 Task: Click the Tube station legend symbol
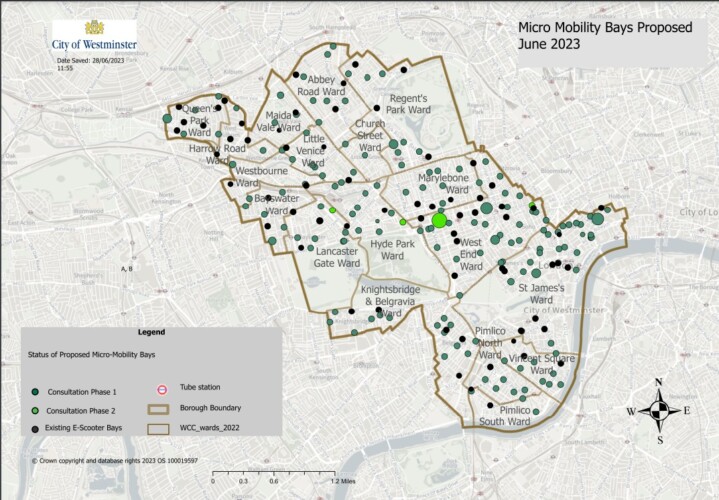click(x=158, y=387)
